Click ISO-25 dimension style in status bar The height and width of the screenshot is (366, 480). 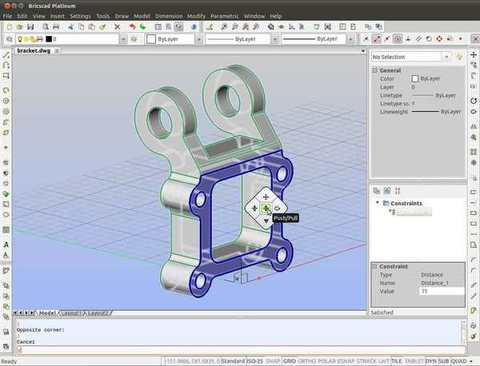255,361
